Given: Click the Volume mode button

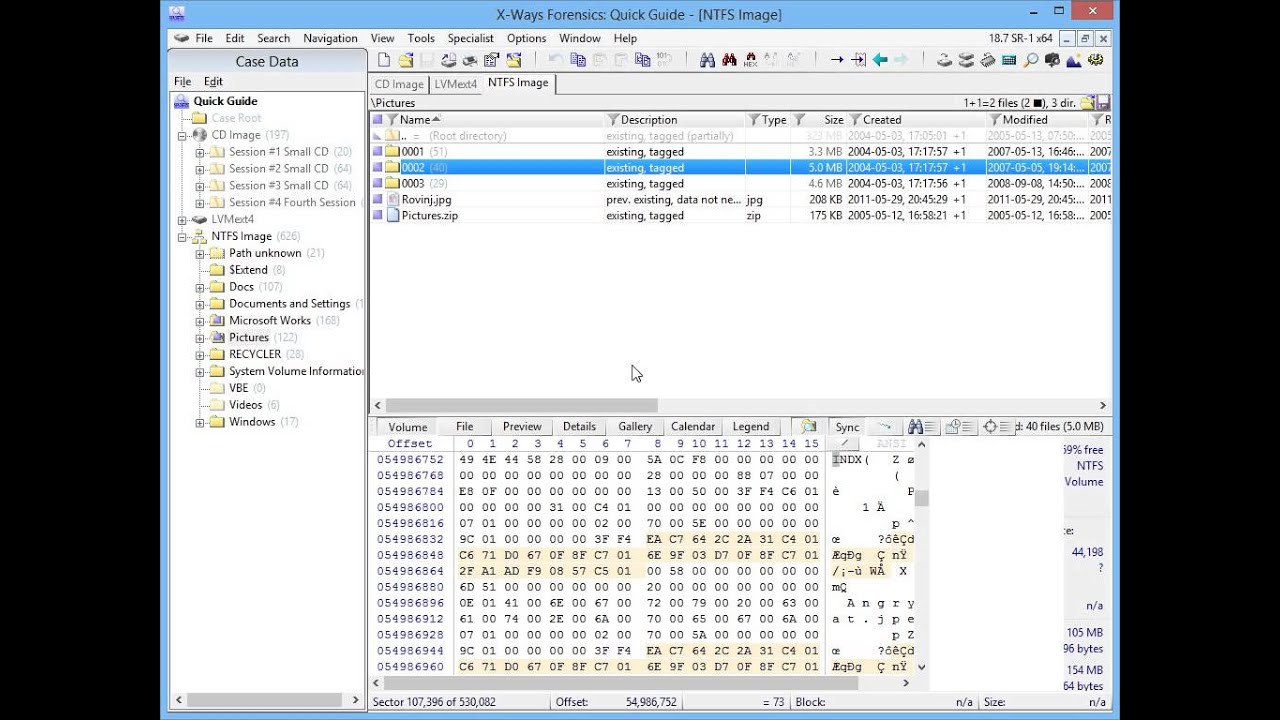Looking at the screenshot, I should pos(408,427).
